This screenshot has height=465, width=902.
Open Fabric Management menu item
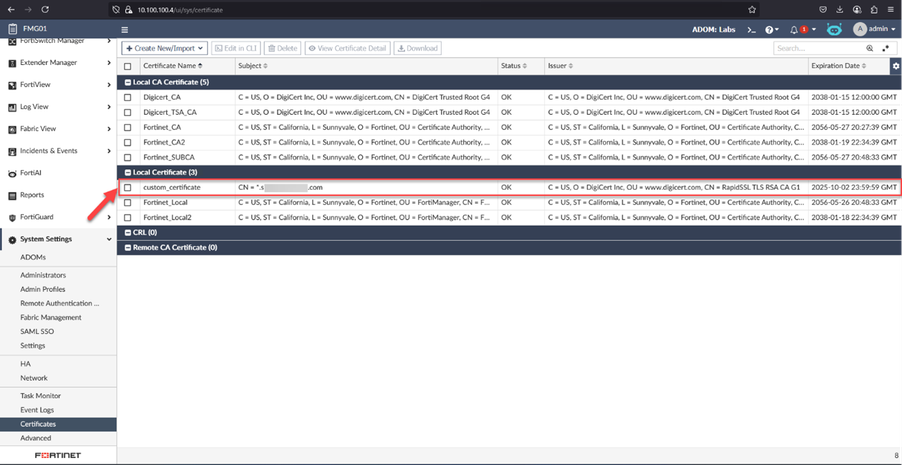point(51,318)
